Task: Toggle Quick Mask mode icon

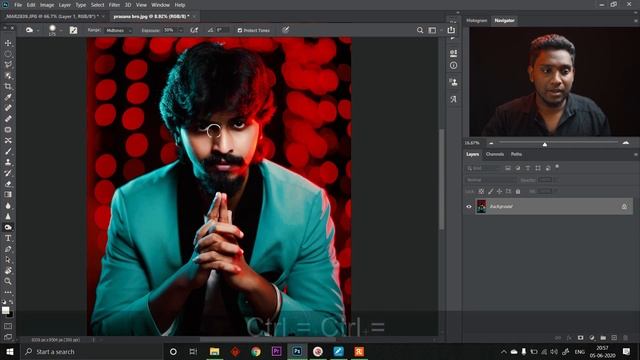Action: (8, 326)
